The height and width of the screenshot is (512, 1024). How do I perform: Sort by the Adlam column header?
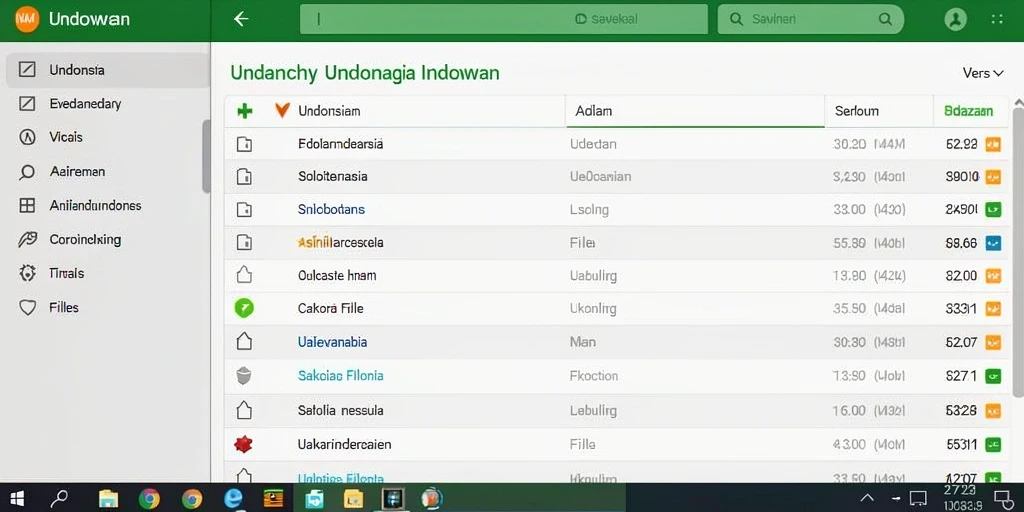594,111
